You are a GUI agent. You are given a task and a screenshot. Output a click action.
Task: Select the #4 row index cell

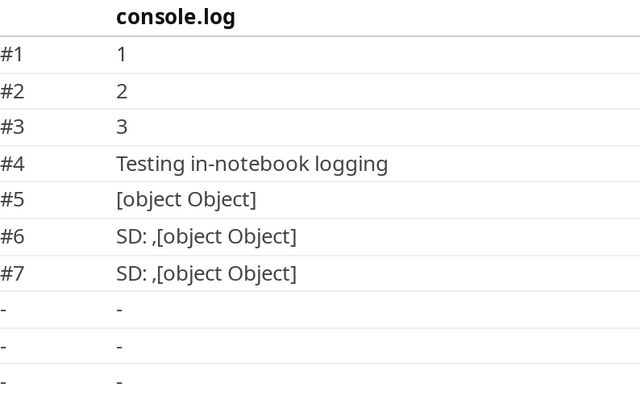click(x=12, y=164)
